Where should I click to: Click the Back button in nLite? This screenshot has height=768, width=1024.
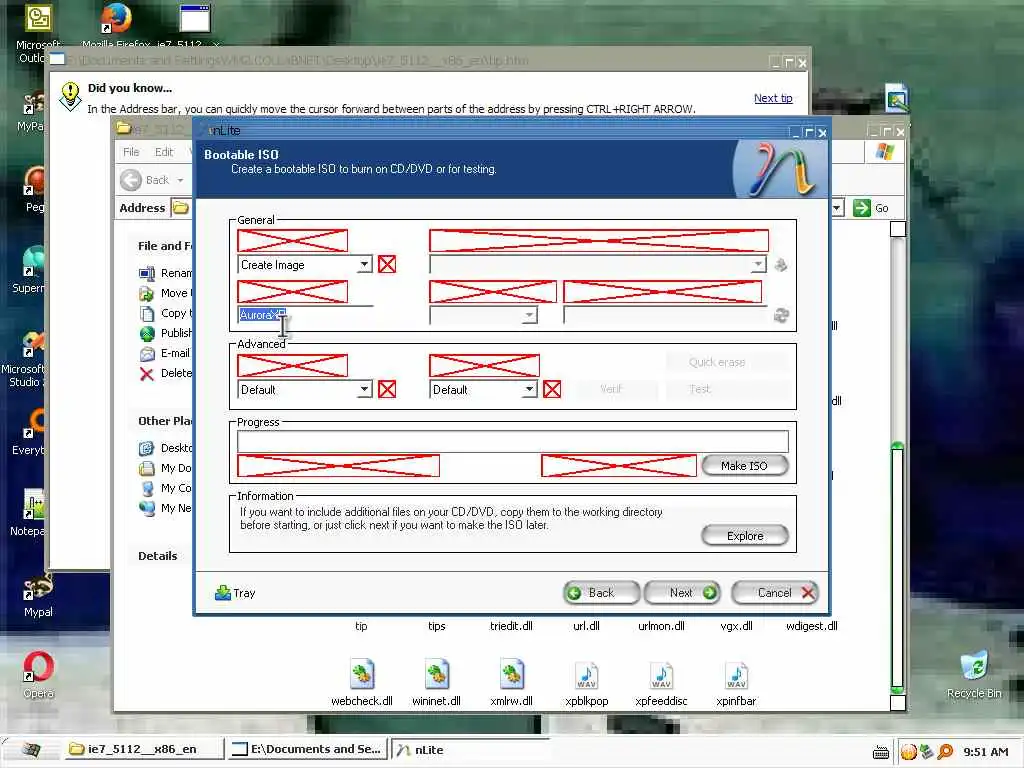click(x=601, y=592)
